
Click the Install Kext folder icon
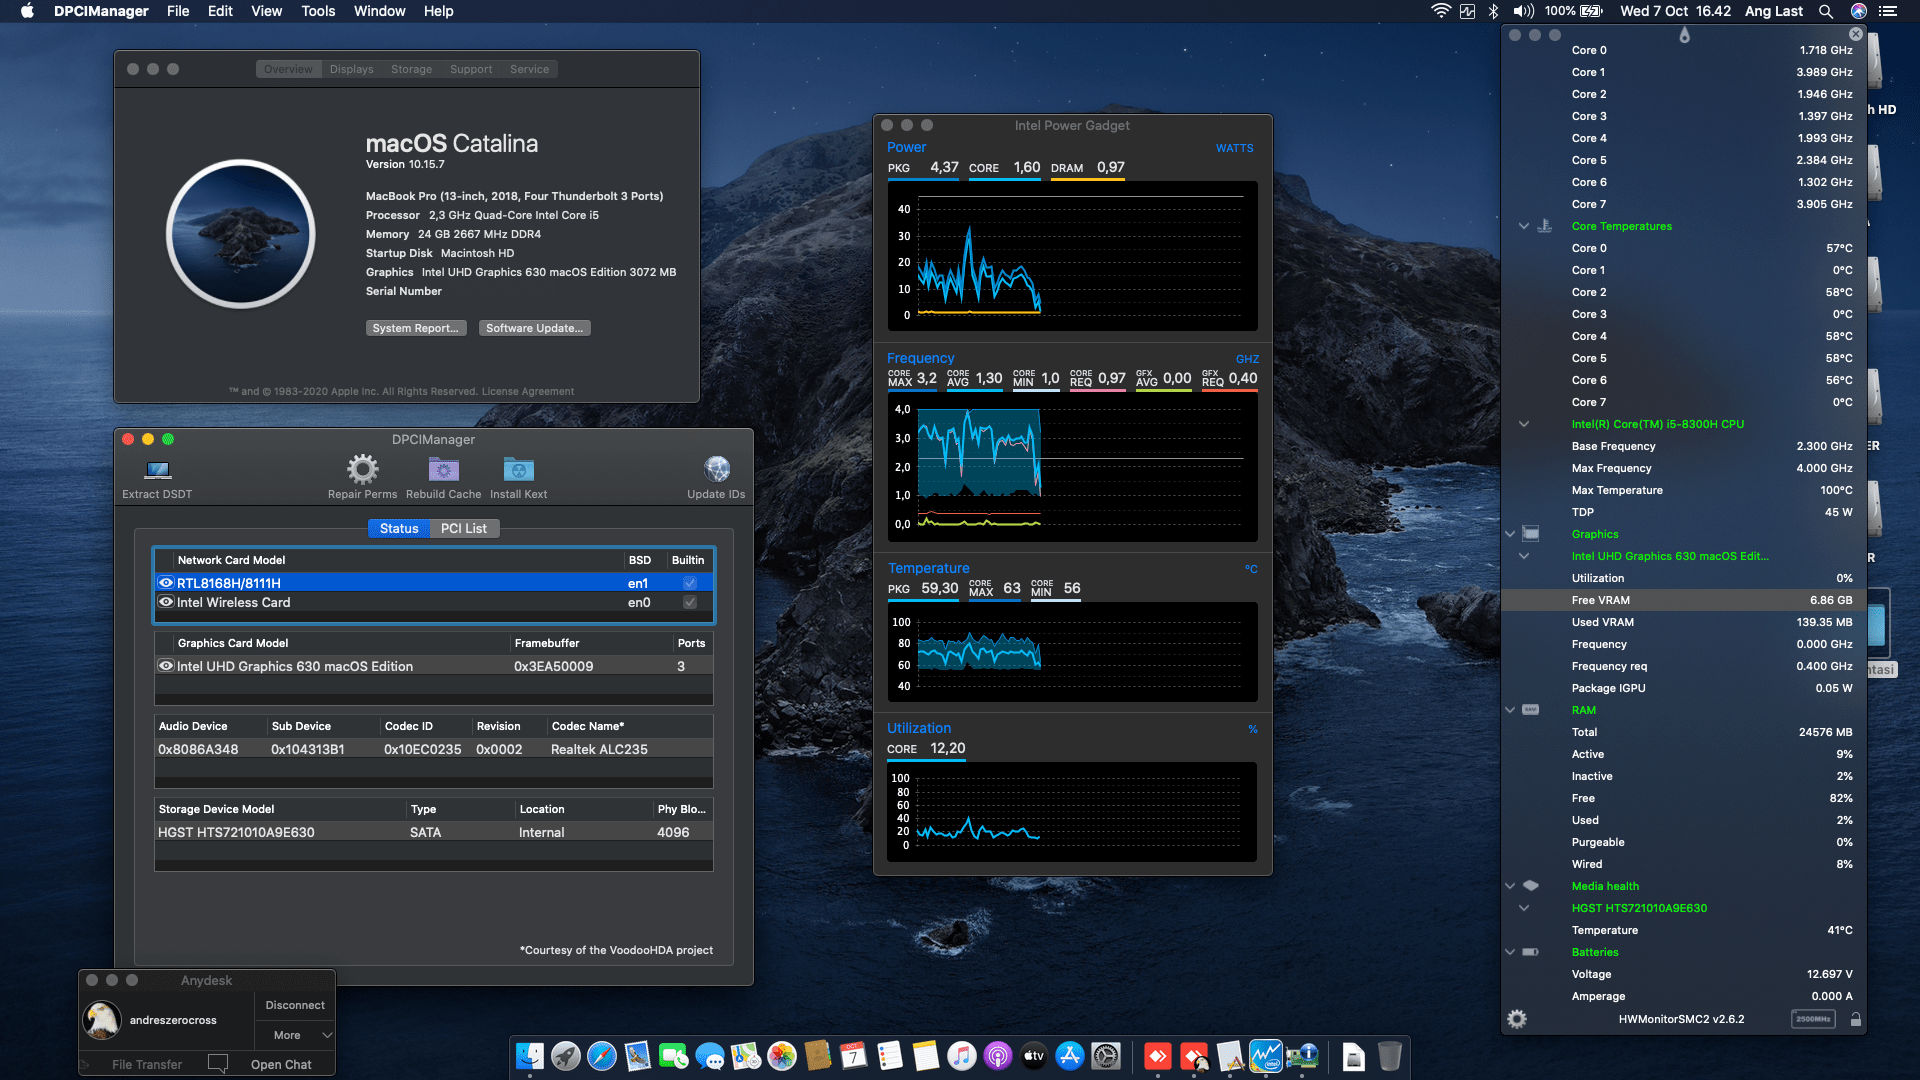pyautogui.click(x=518, y=470)
